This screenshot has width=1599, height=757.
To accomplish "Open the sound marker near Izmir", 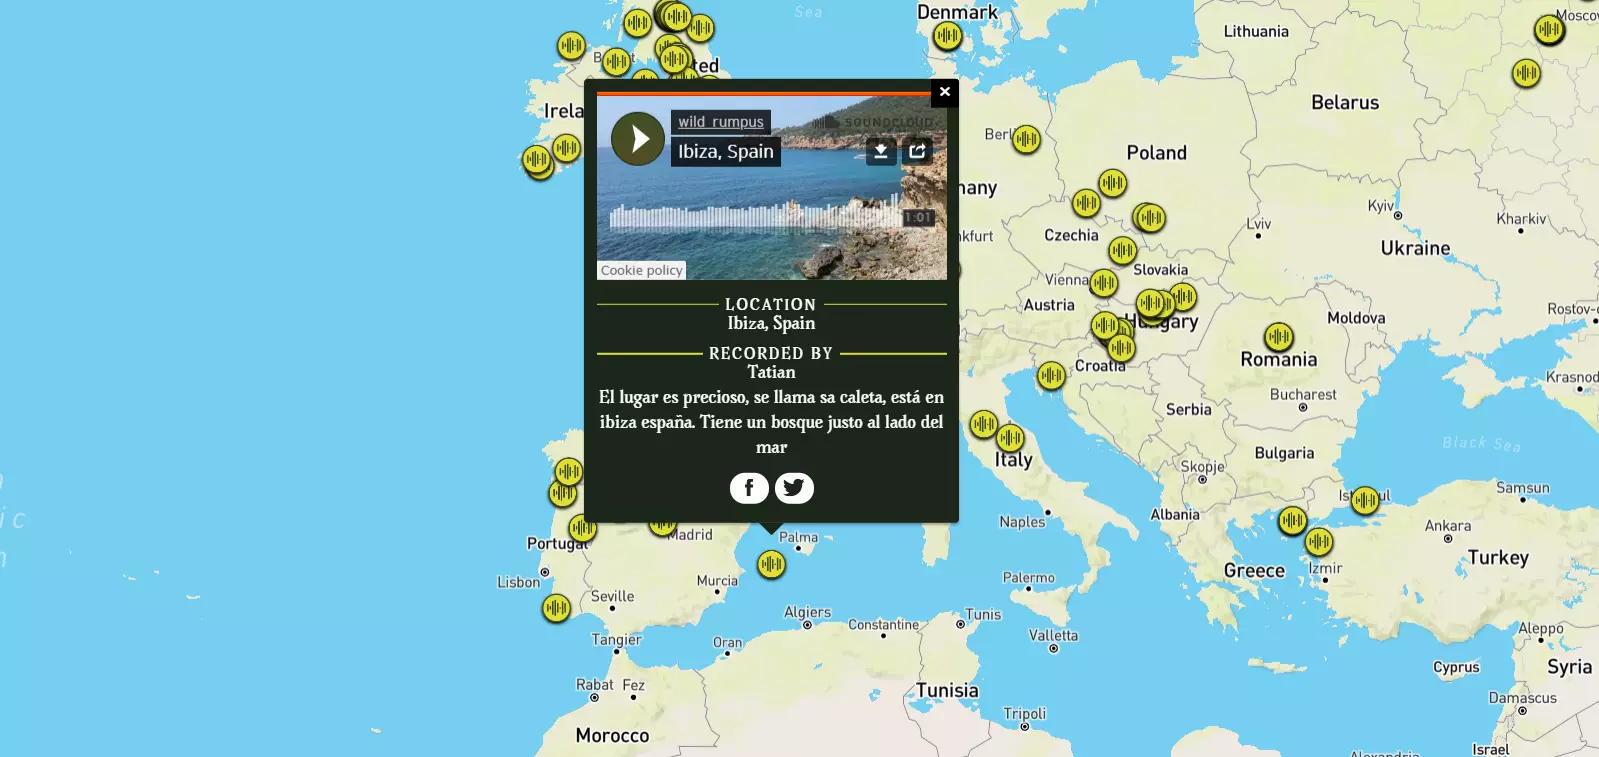I will tap(1319, 542).
